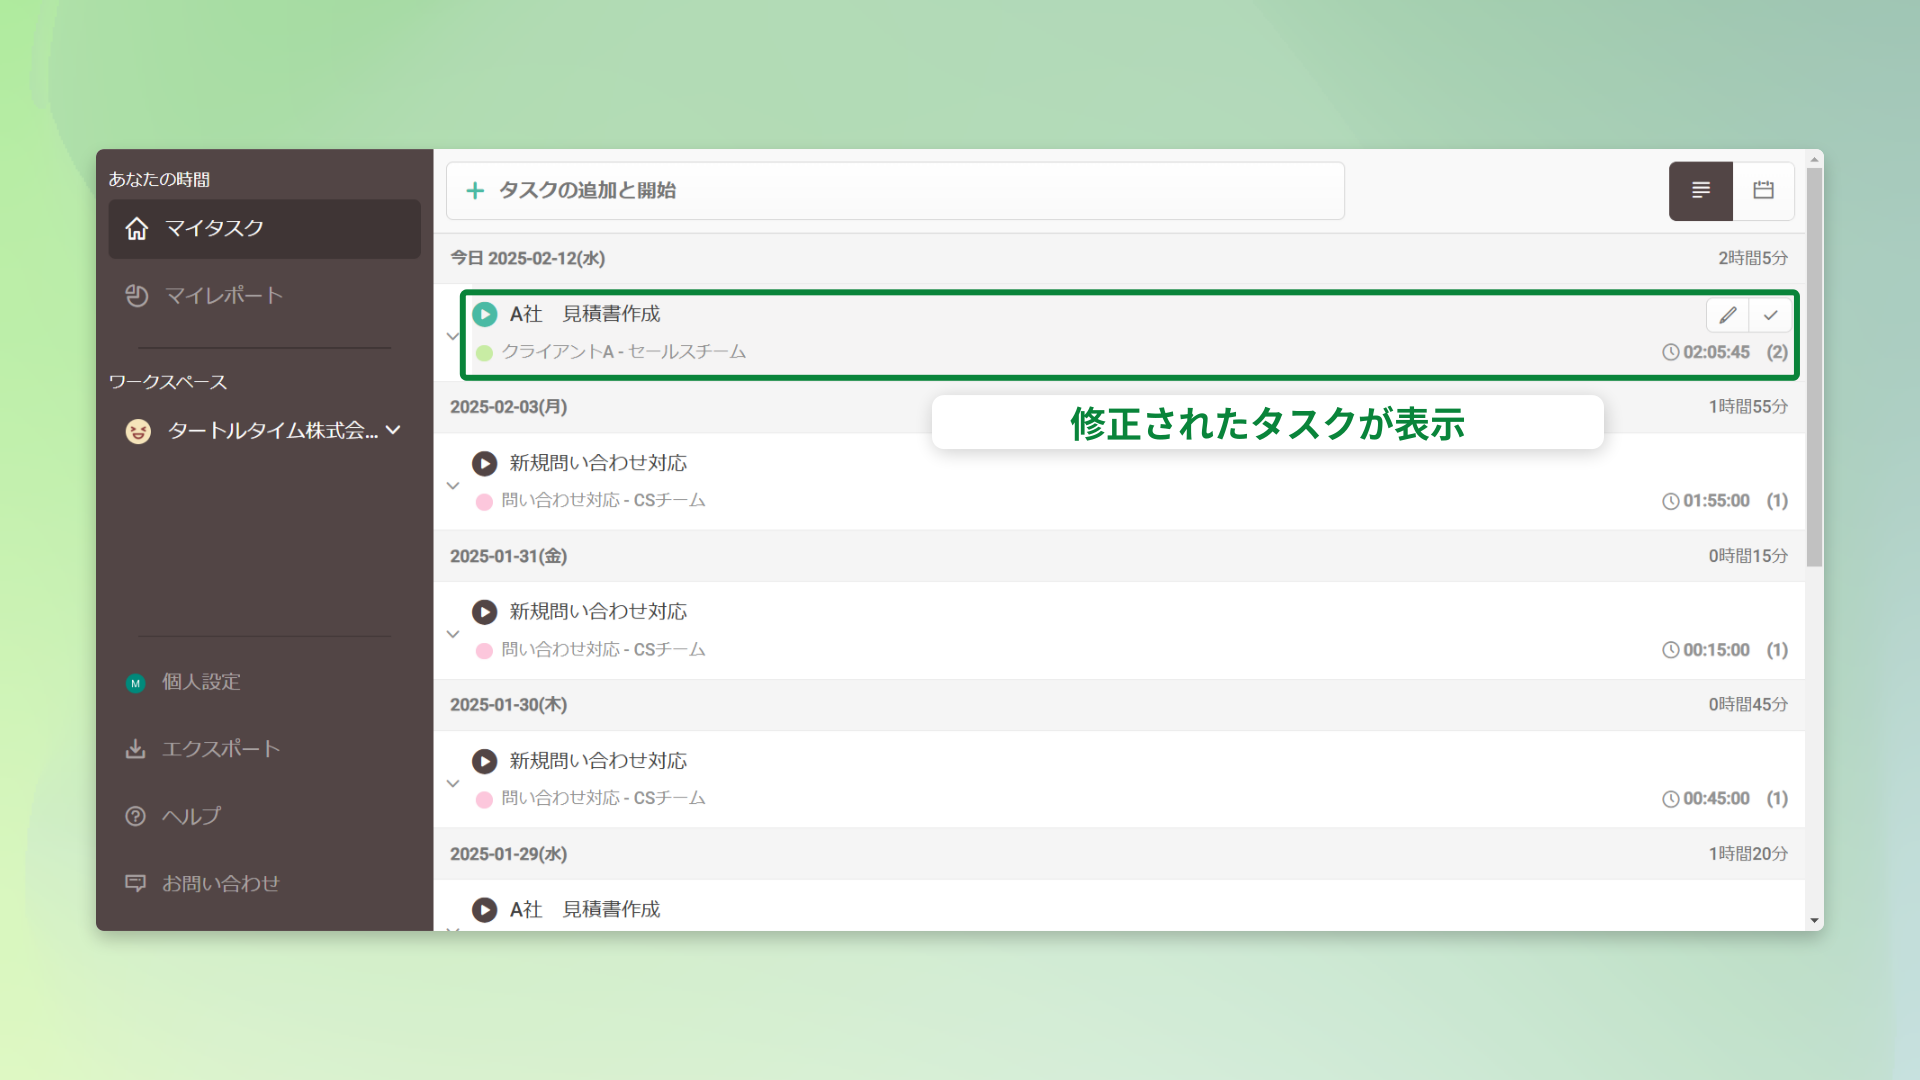Start the A社 見積書作成 timer
Viewport: 1920px width, 1080px height.
click(484, 314)
